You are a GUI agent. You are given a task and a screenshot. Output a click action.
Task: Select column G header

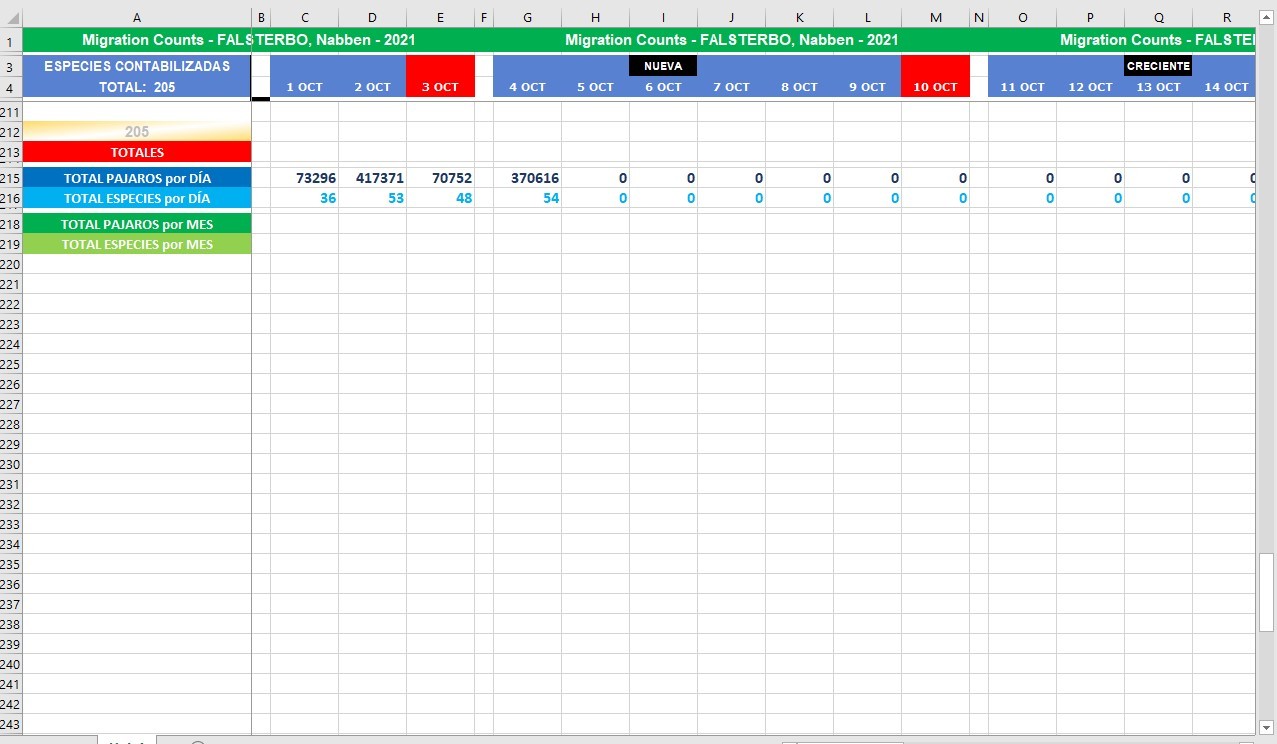point(527,17)
